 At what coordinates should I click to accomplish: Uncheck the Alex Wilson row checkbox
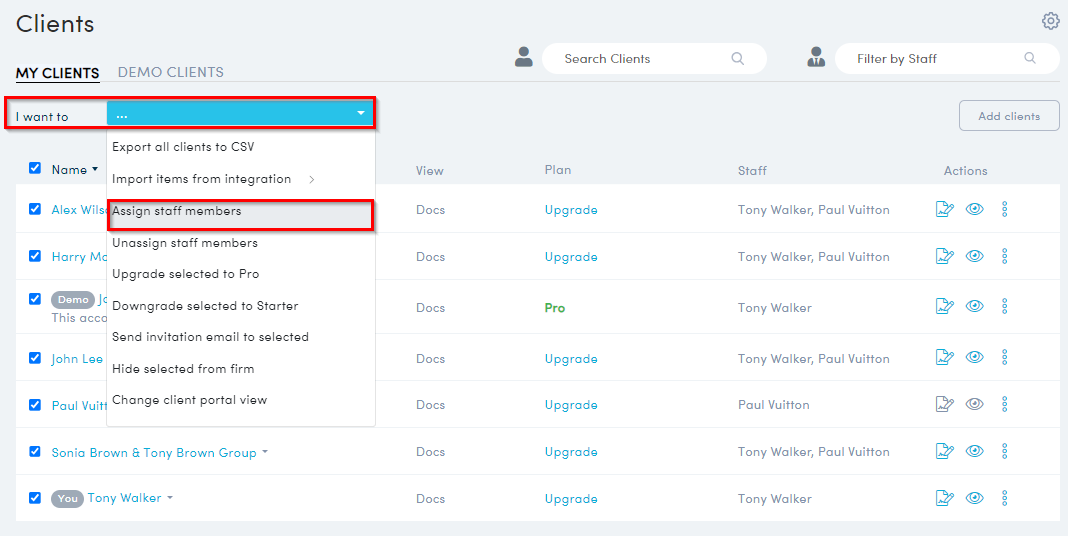35,209
